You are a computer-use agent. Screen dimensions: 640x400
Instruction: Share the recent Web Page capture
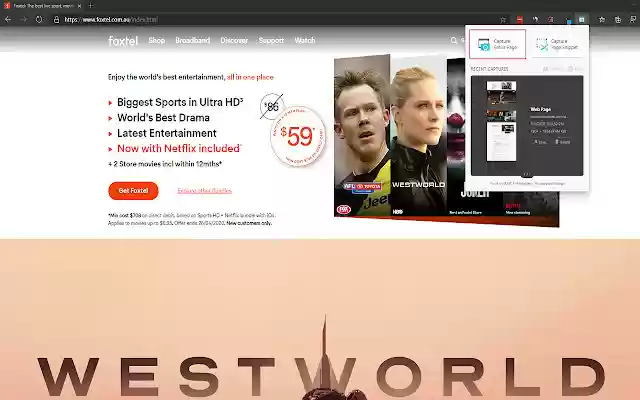tap(539, 142)
